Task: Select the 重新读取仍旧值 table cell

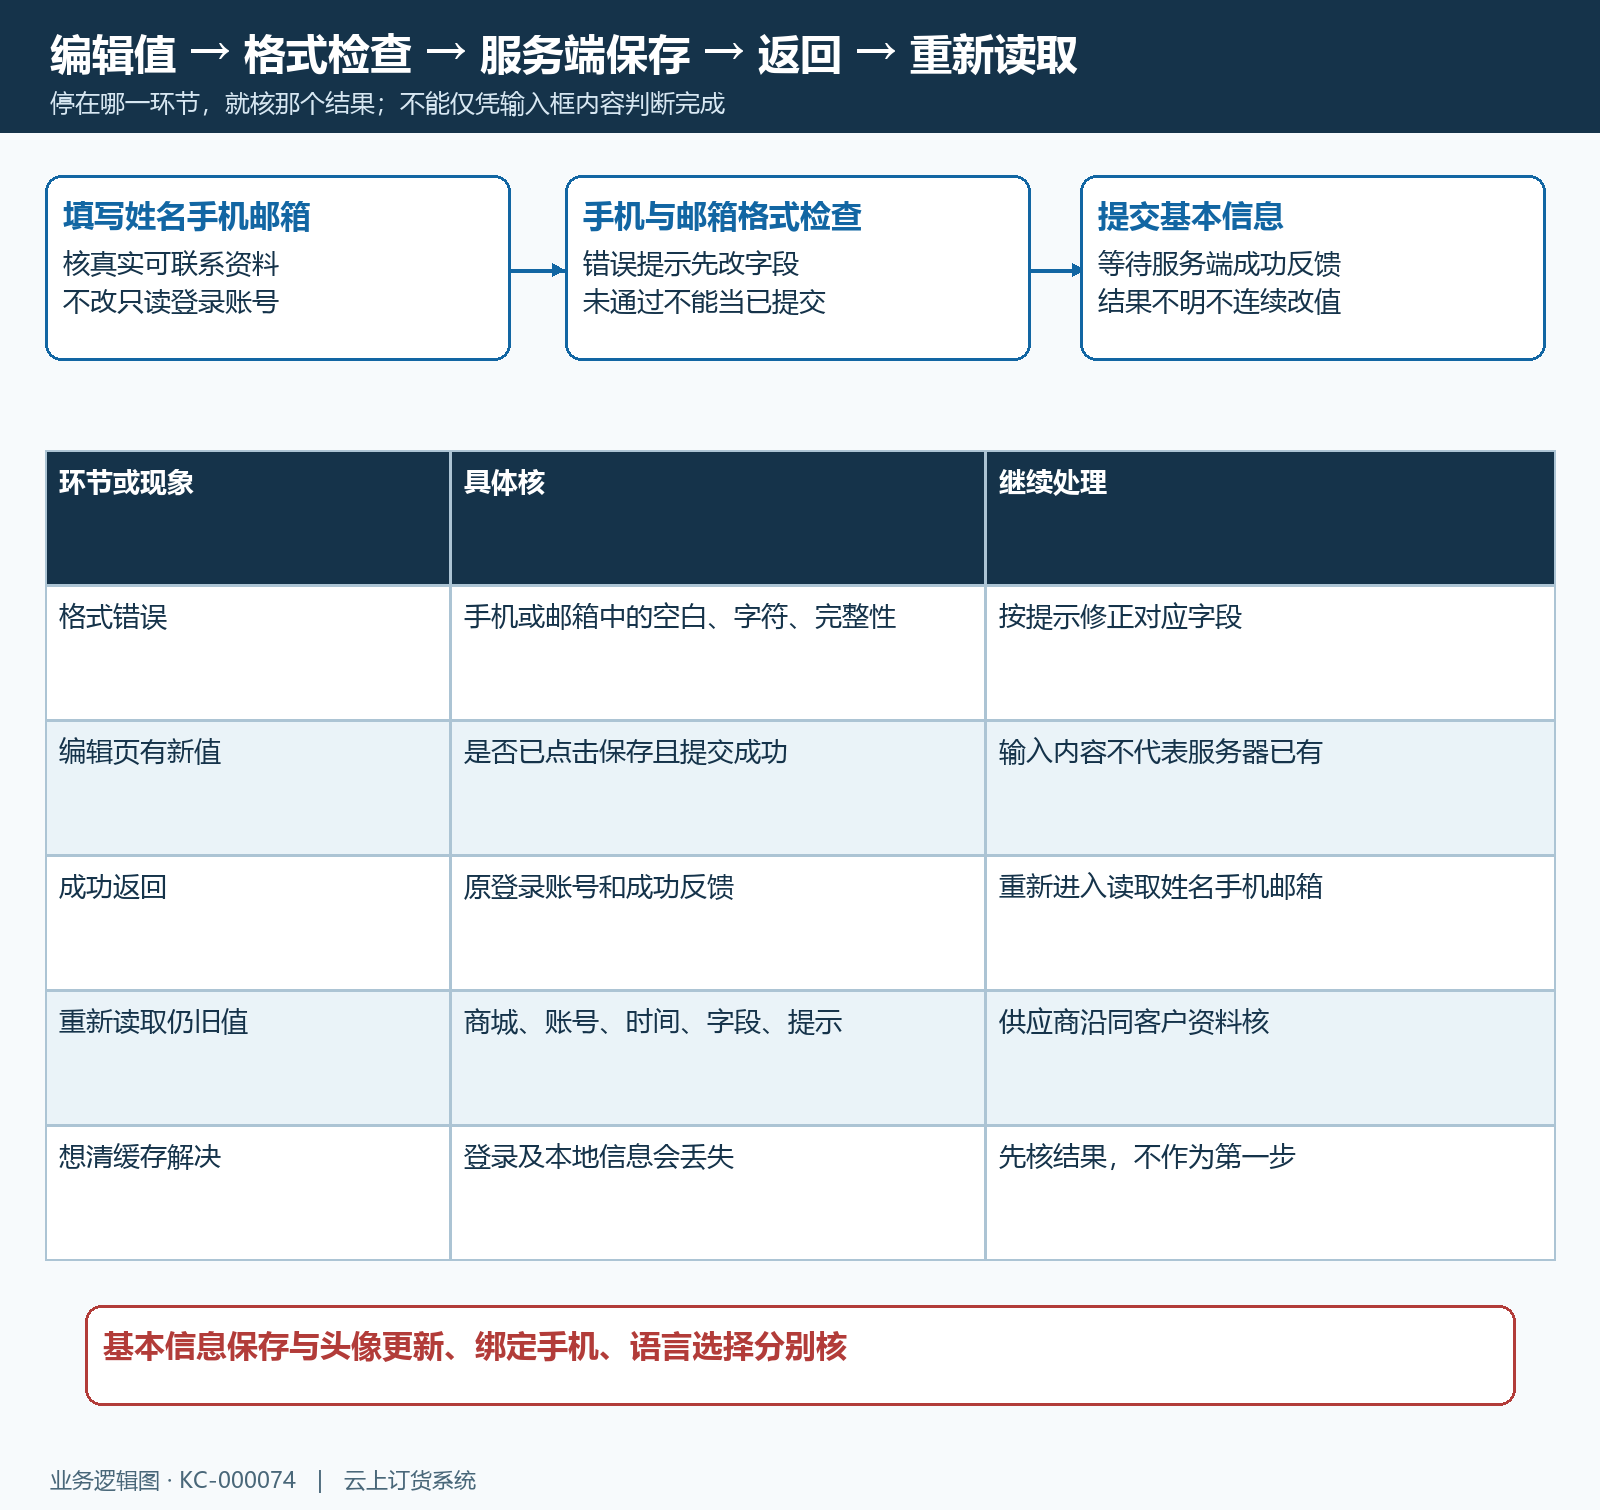Action: [x=248, y=1058]
